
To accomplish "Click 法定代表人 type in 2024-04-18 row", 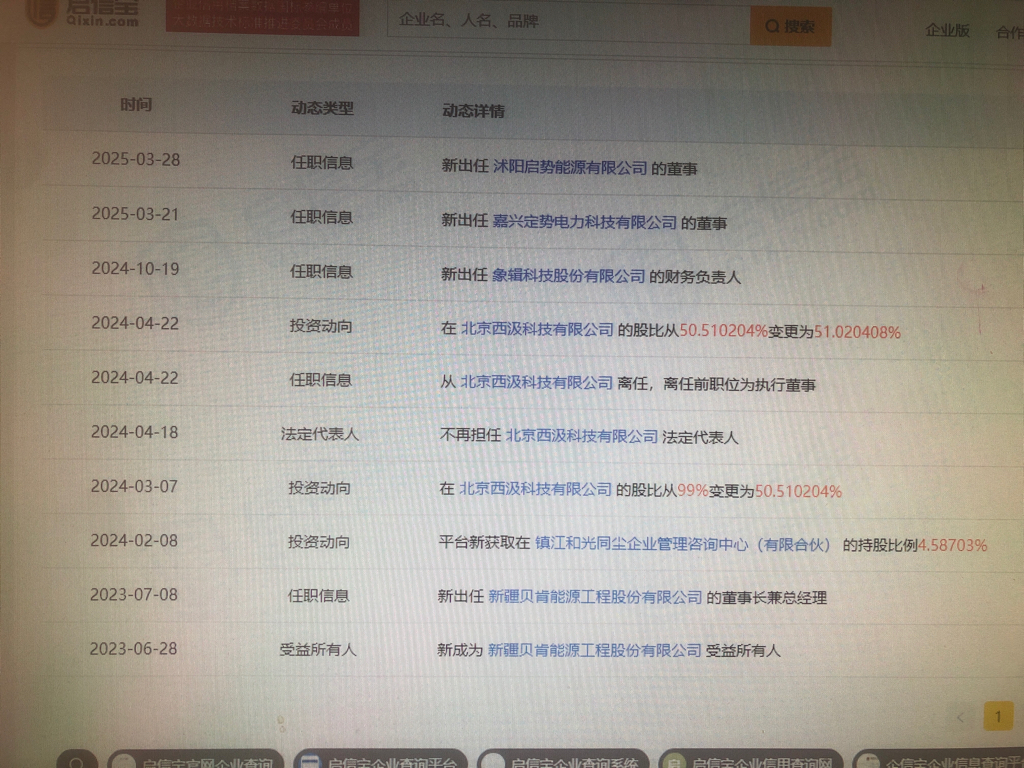I will [x=320, y=434].
